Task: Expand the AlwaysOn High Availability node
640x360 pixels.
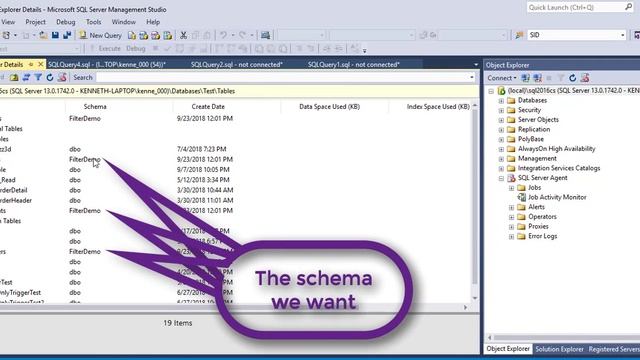Action: point(501,149)
